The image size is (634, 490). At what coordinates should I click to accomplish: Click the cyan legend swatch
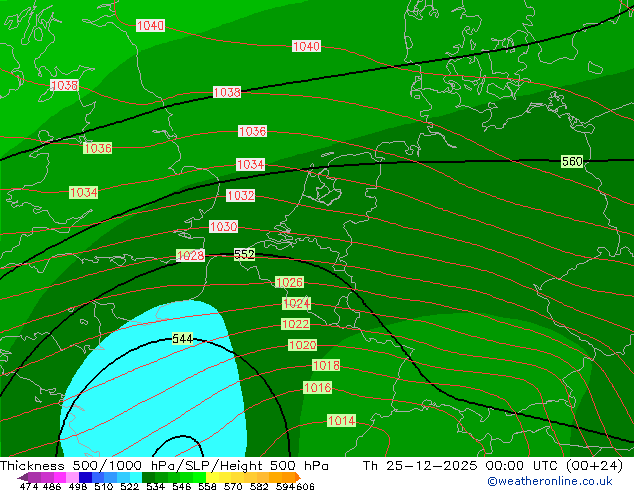[136, 477]
